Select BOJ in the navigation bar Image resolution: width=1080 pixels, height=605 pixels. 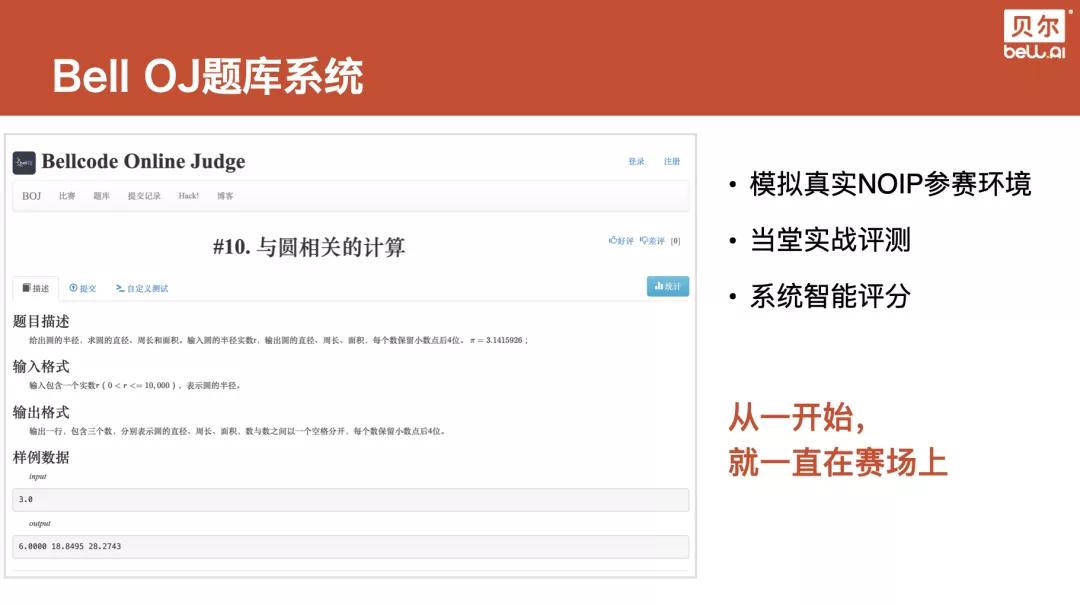click(x=32, y=196)
